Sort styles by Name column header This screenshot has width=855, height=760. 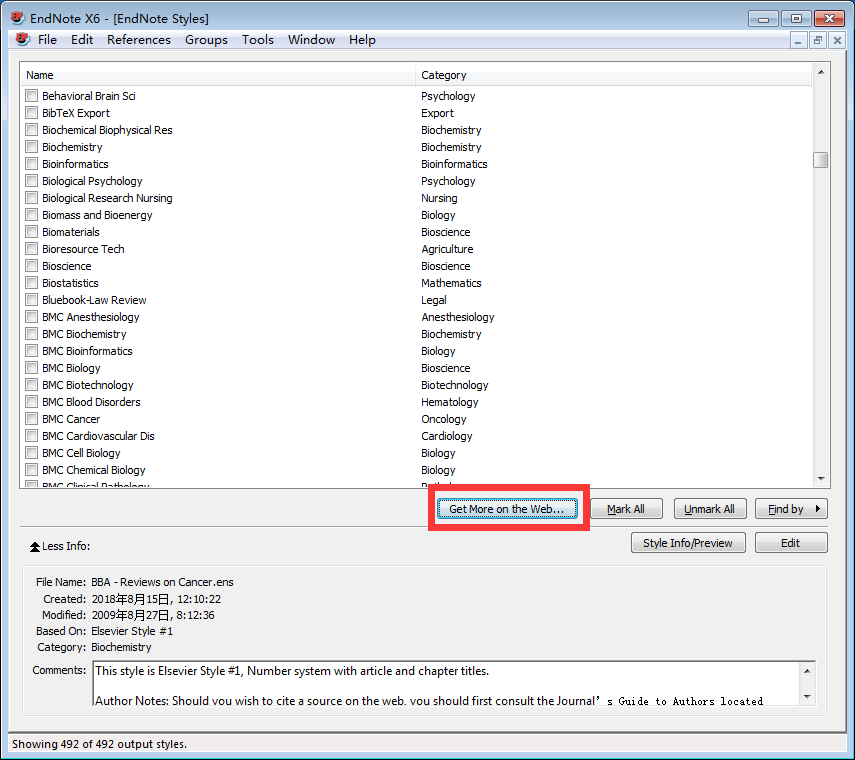tap(218, 75)
